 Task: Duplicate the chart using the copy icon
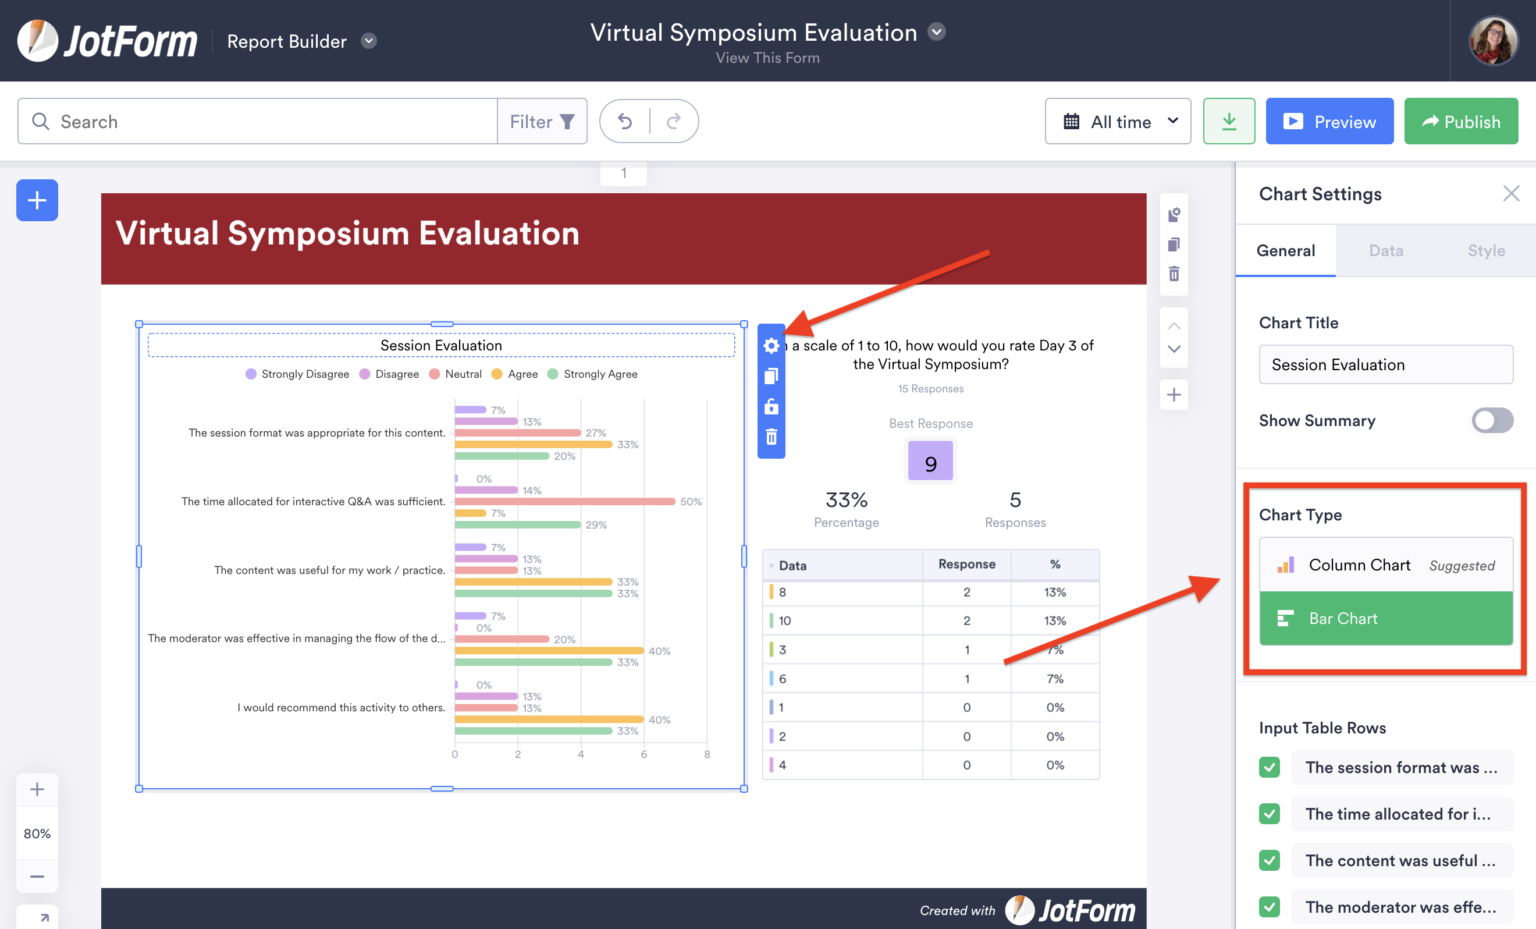click(770, 376)
